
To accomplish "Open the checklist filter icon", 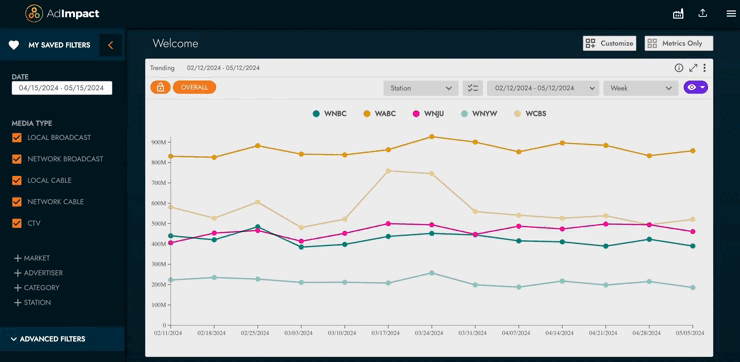I will click(473, 88).
